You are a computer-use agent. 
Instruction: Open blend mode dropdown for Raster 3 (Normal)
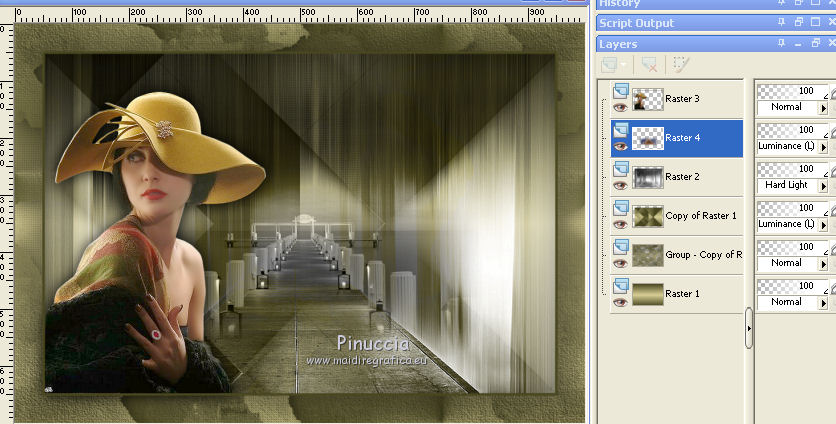[x=823, y=108]
